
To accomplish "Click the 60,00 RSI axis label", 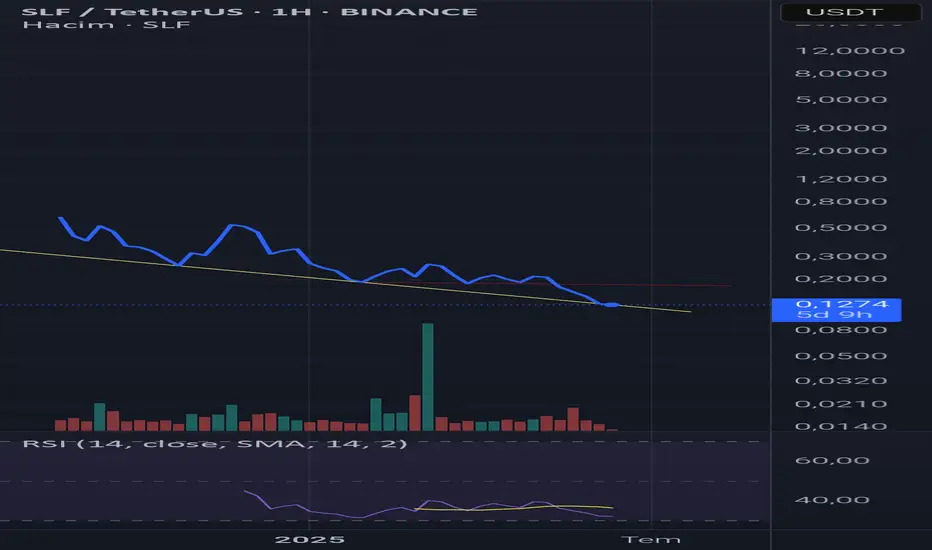I will [x=832, y=460].
